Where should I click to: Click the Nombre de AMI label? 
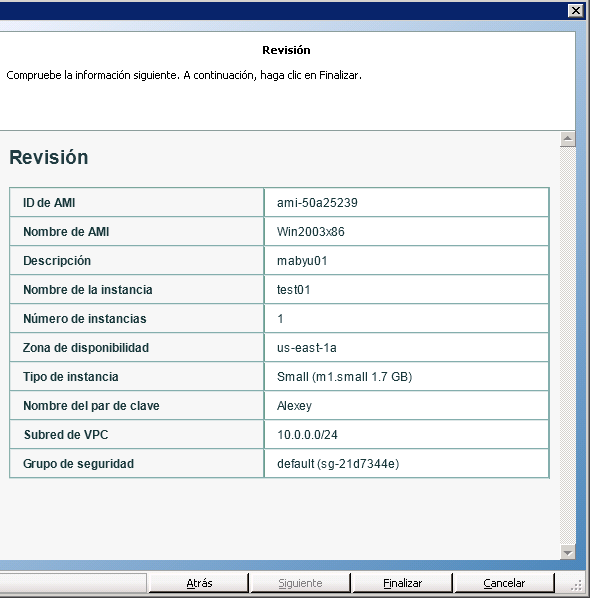click(66, 231)
